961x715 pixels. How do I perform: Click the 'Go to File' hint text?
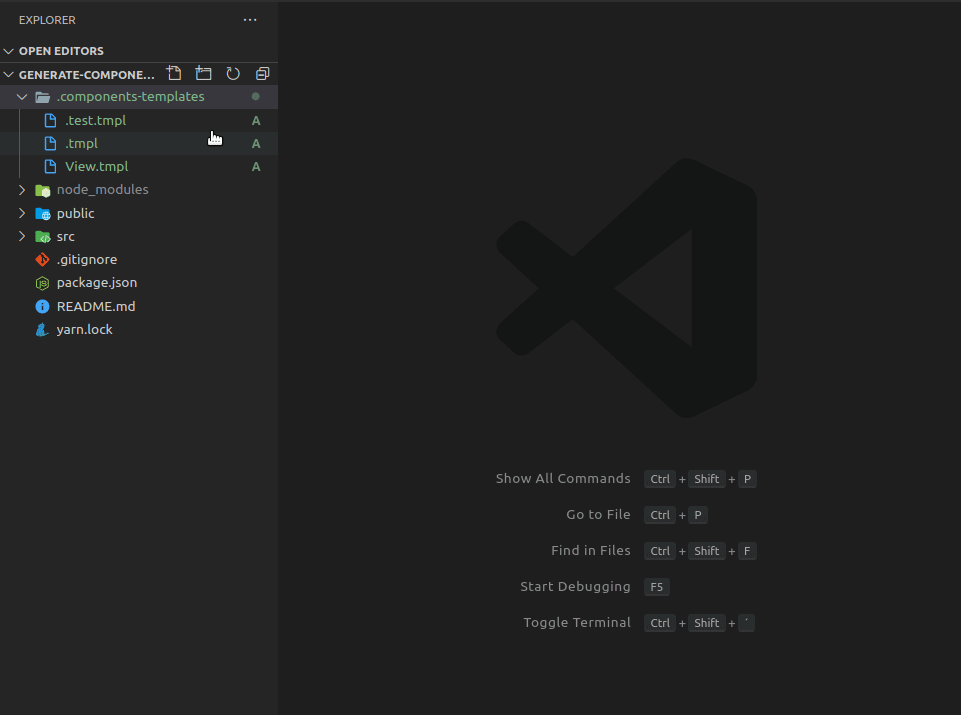coord(598,515)
